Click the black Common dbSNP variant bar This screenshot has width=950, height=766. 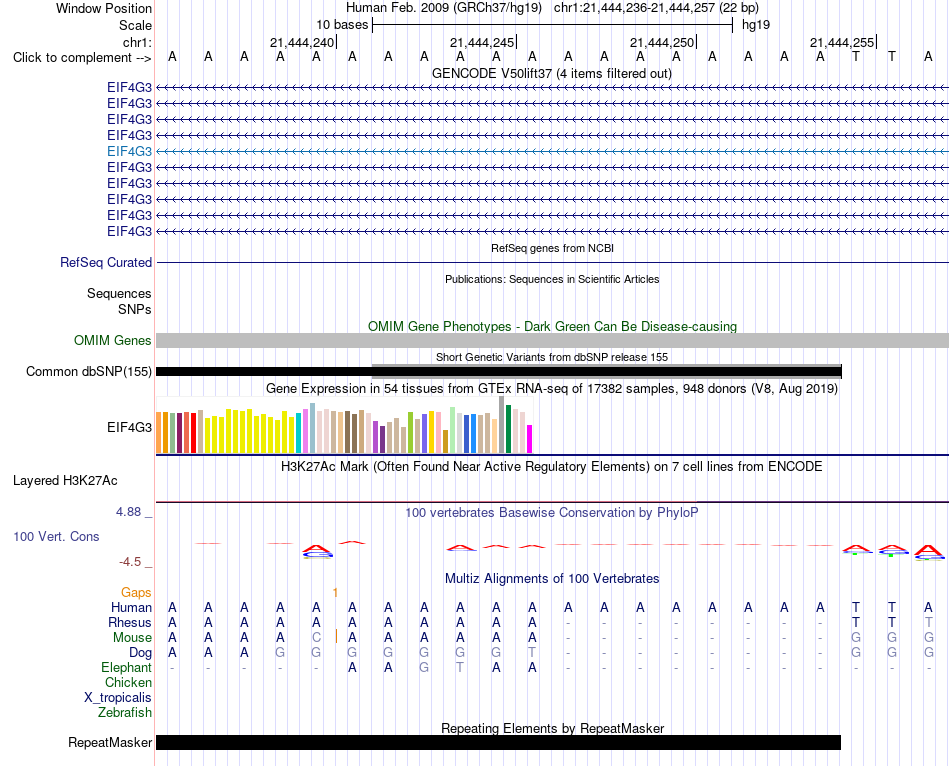click(499, 371)
